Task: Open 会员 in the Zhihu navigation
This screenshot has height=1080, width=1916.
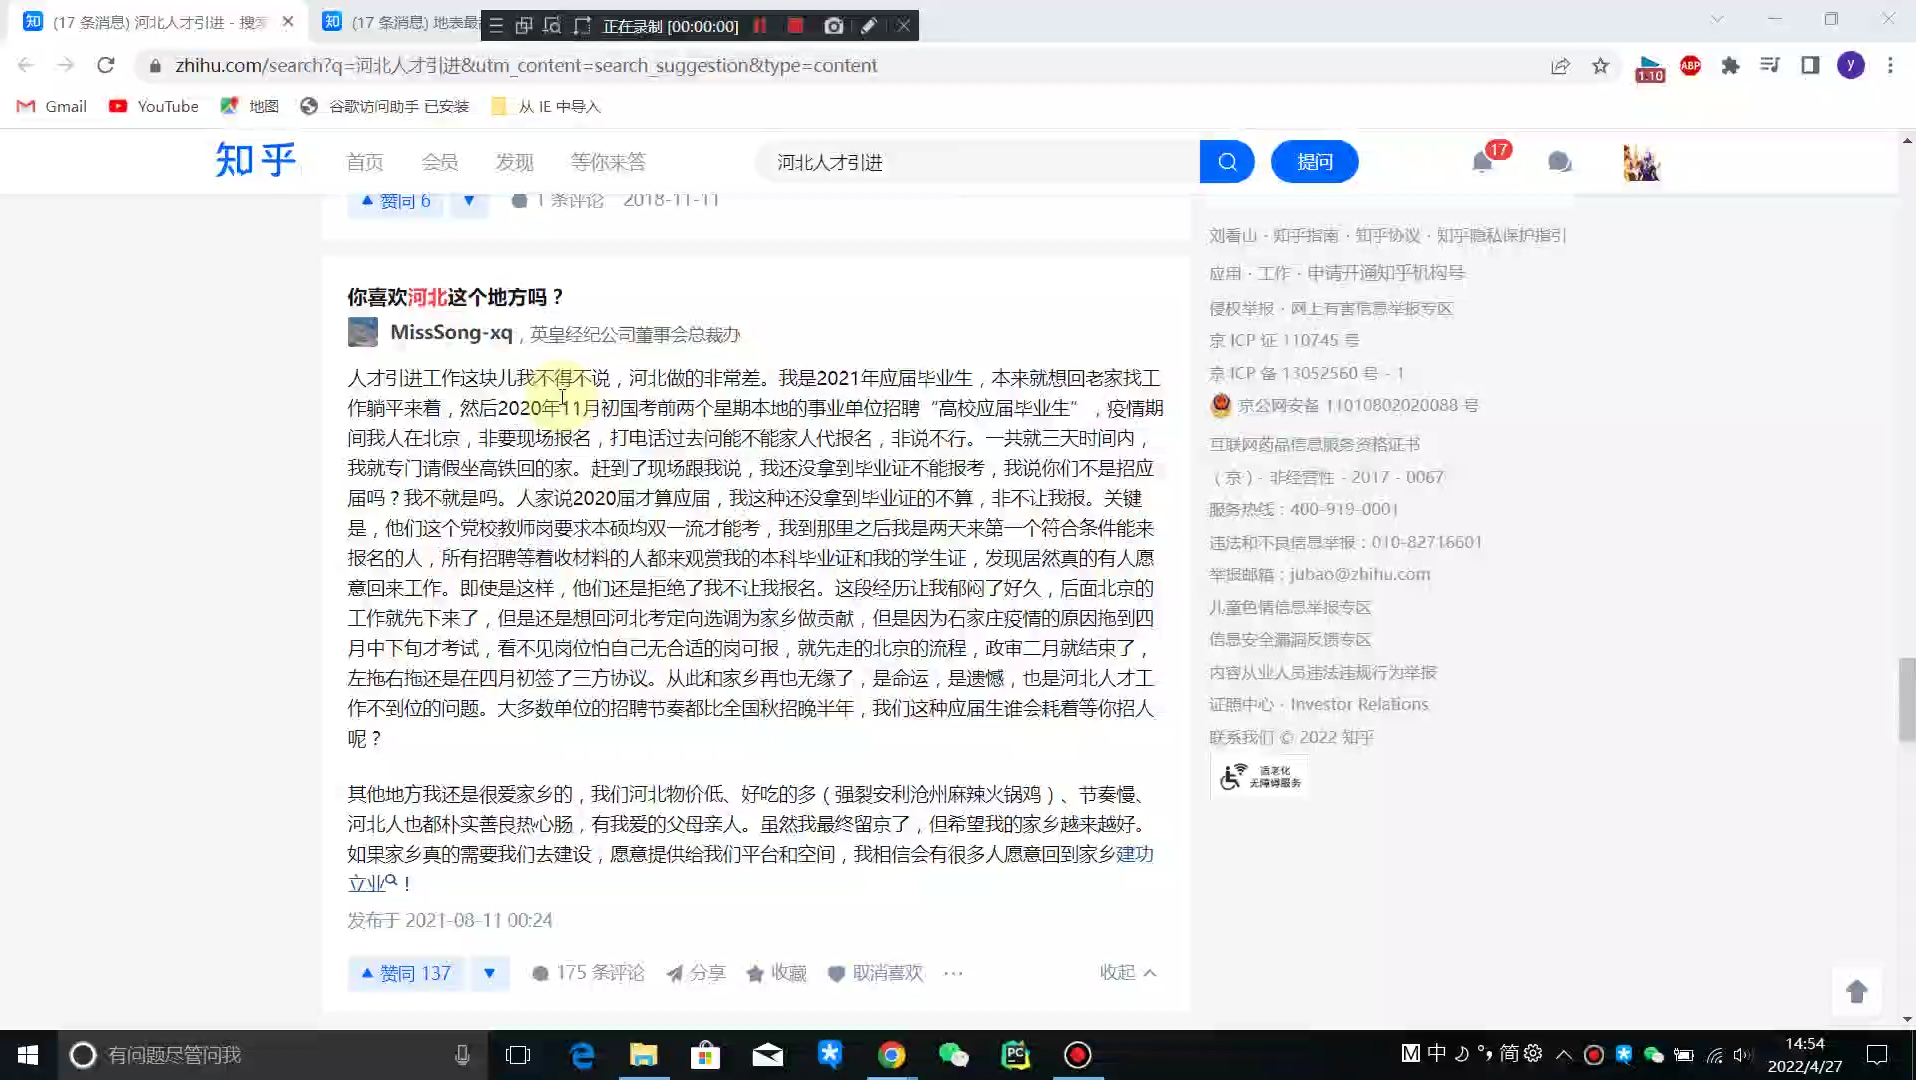Action: coord(440,162)
